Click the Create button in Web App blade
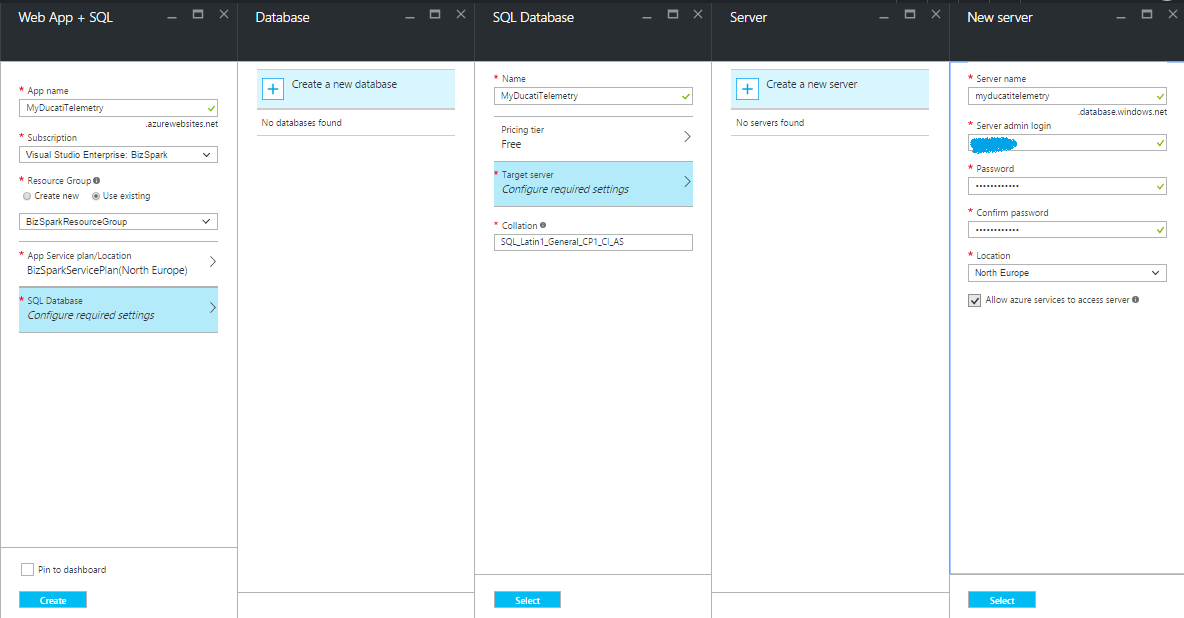Screen dimensions: 1184x618 point(53,600)
